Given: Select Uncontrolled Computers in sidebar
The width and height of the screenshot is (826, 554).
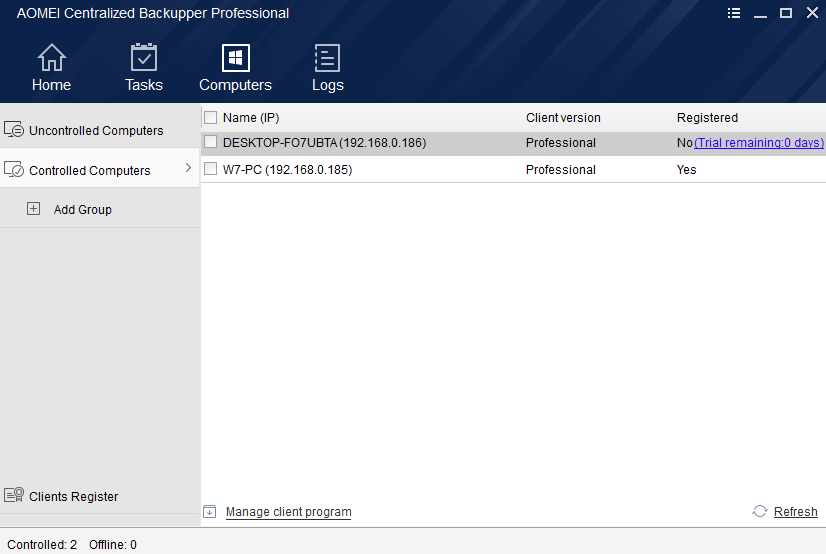Looking at the screenshot, I should 100,129.
